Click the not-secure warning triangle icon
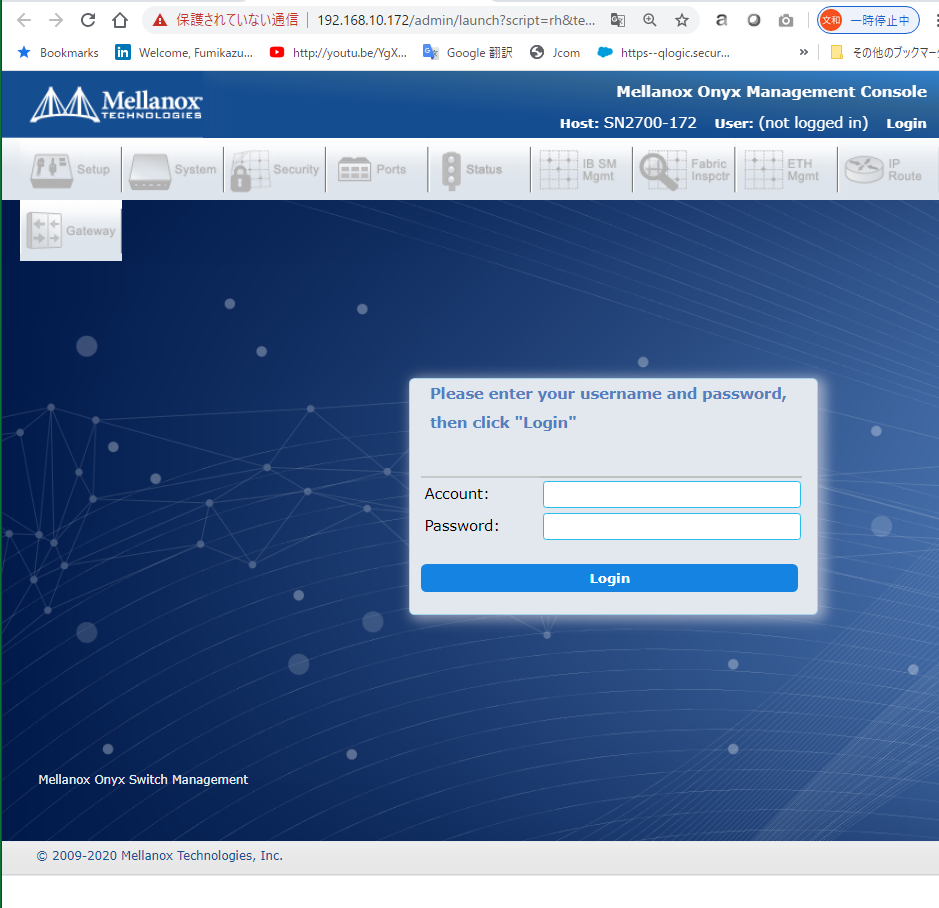The image size is (939, 908). tap(159, 20)
